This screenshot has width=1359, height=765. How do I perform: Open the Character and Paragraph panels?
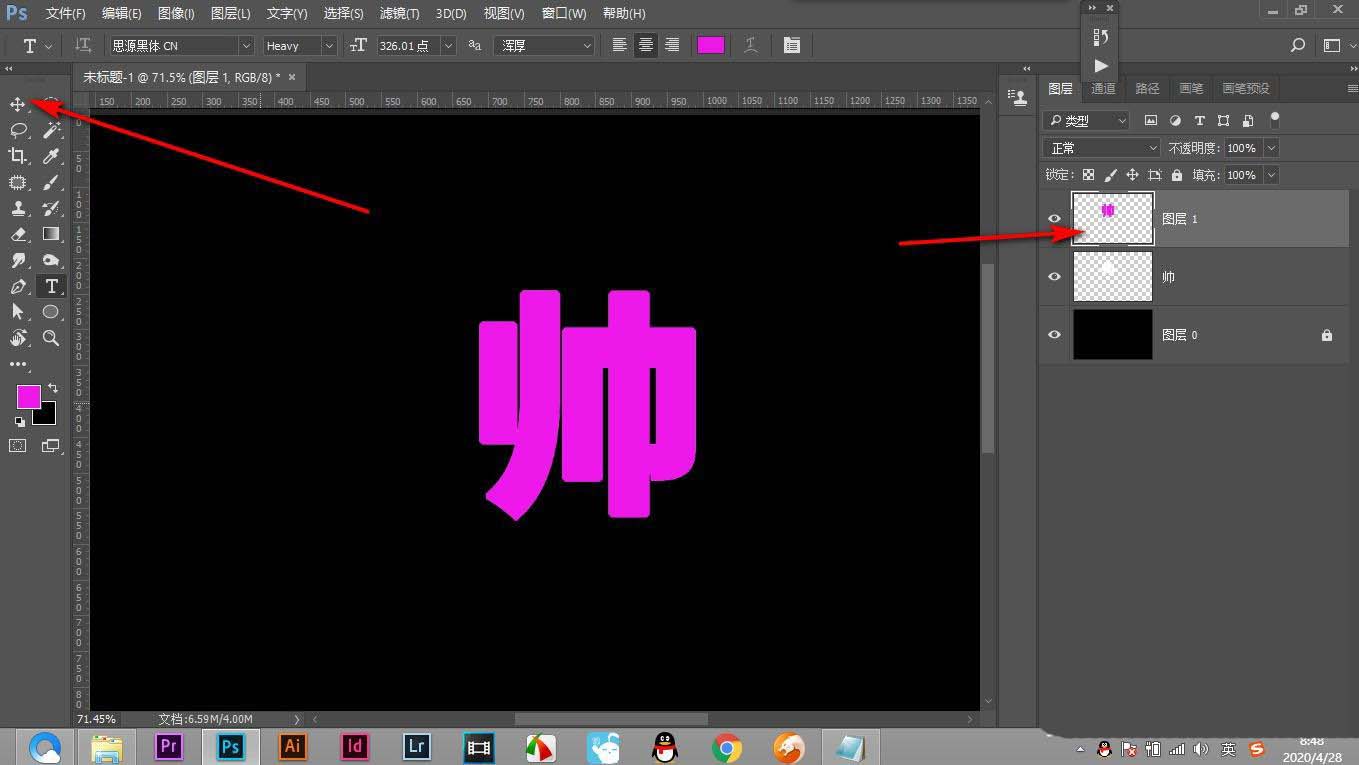point(792,45)
